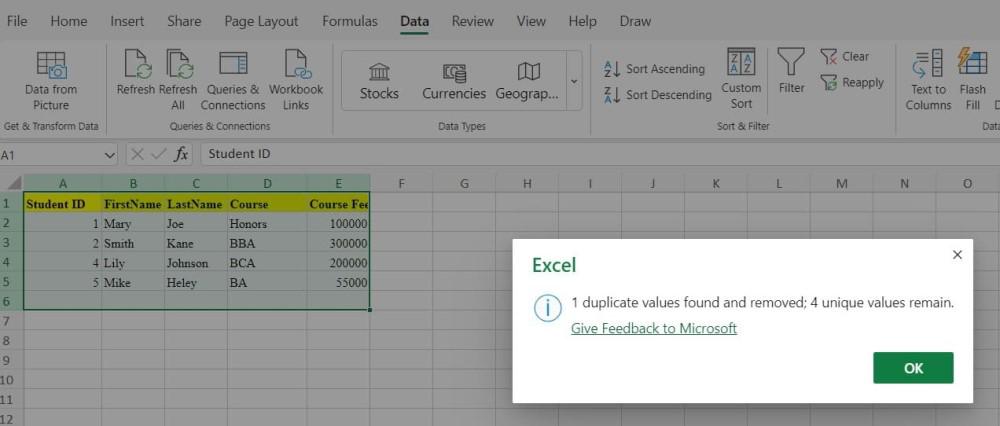Screen dimensions: 1000x426
Task: Click the Student ID header cell
Action: 62,205
